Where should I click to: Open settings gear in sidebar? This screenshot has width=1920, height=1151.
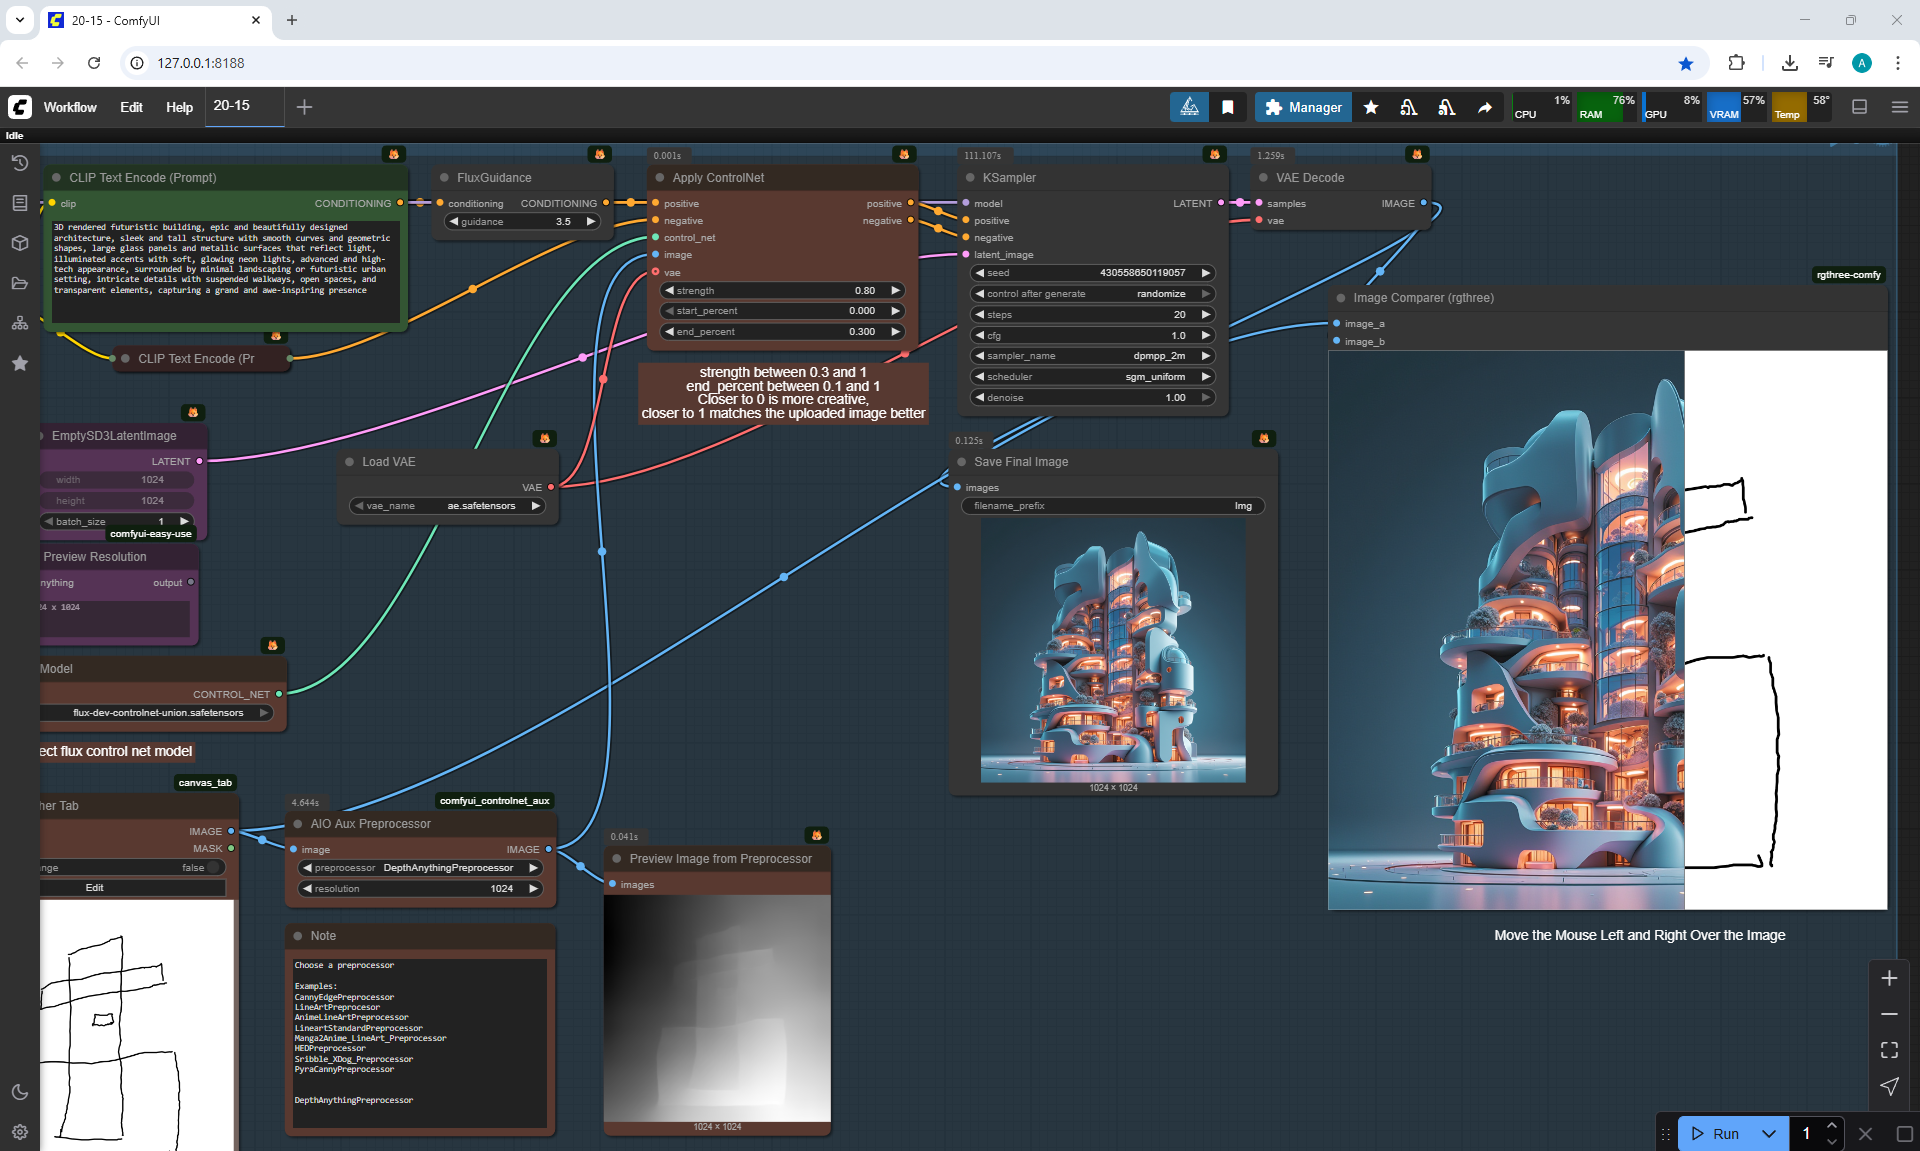pyautogui.click(x=19, y=1132)
